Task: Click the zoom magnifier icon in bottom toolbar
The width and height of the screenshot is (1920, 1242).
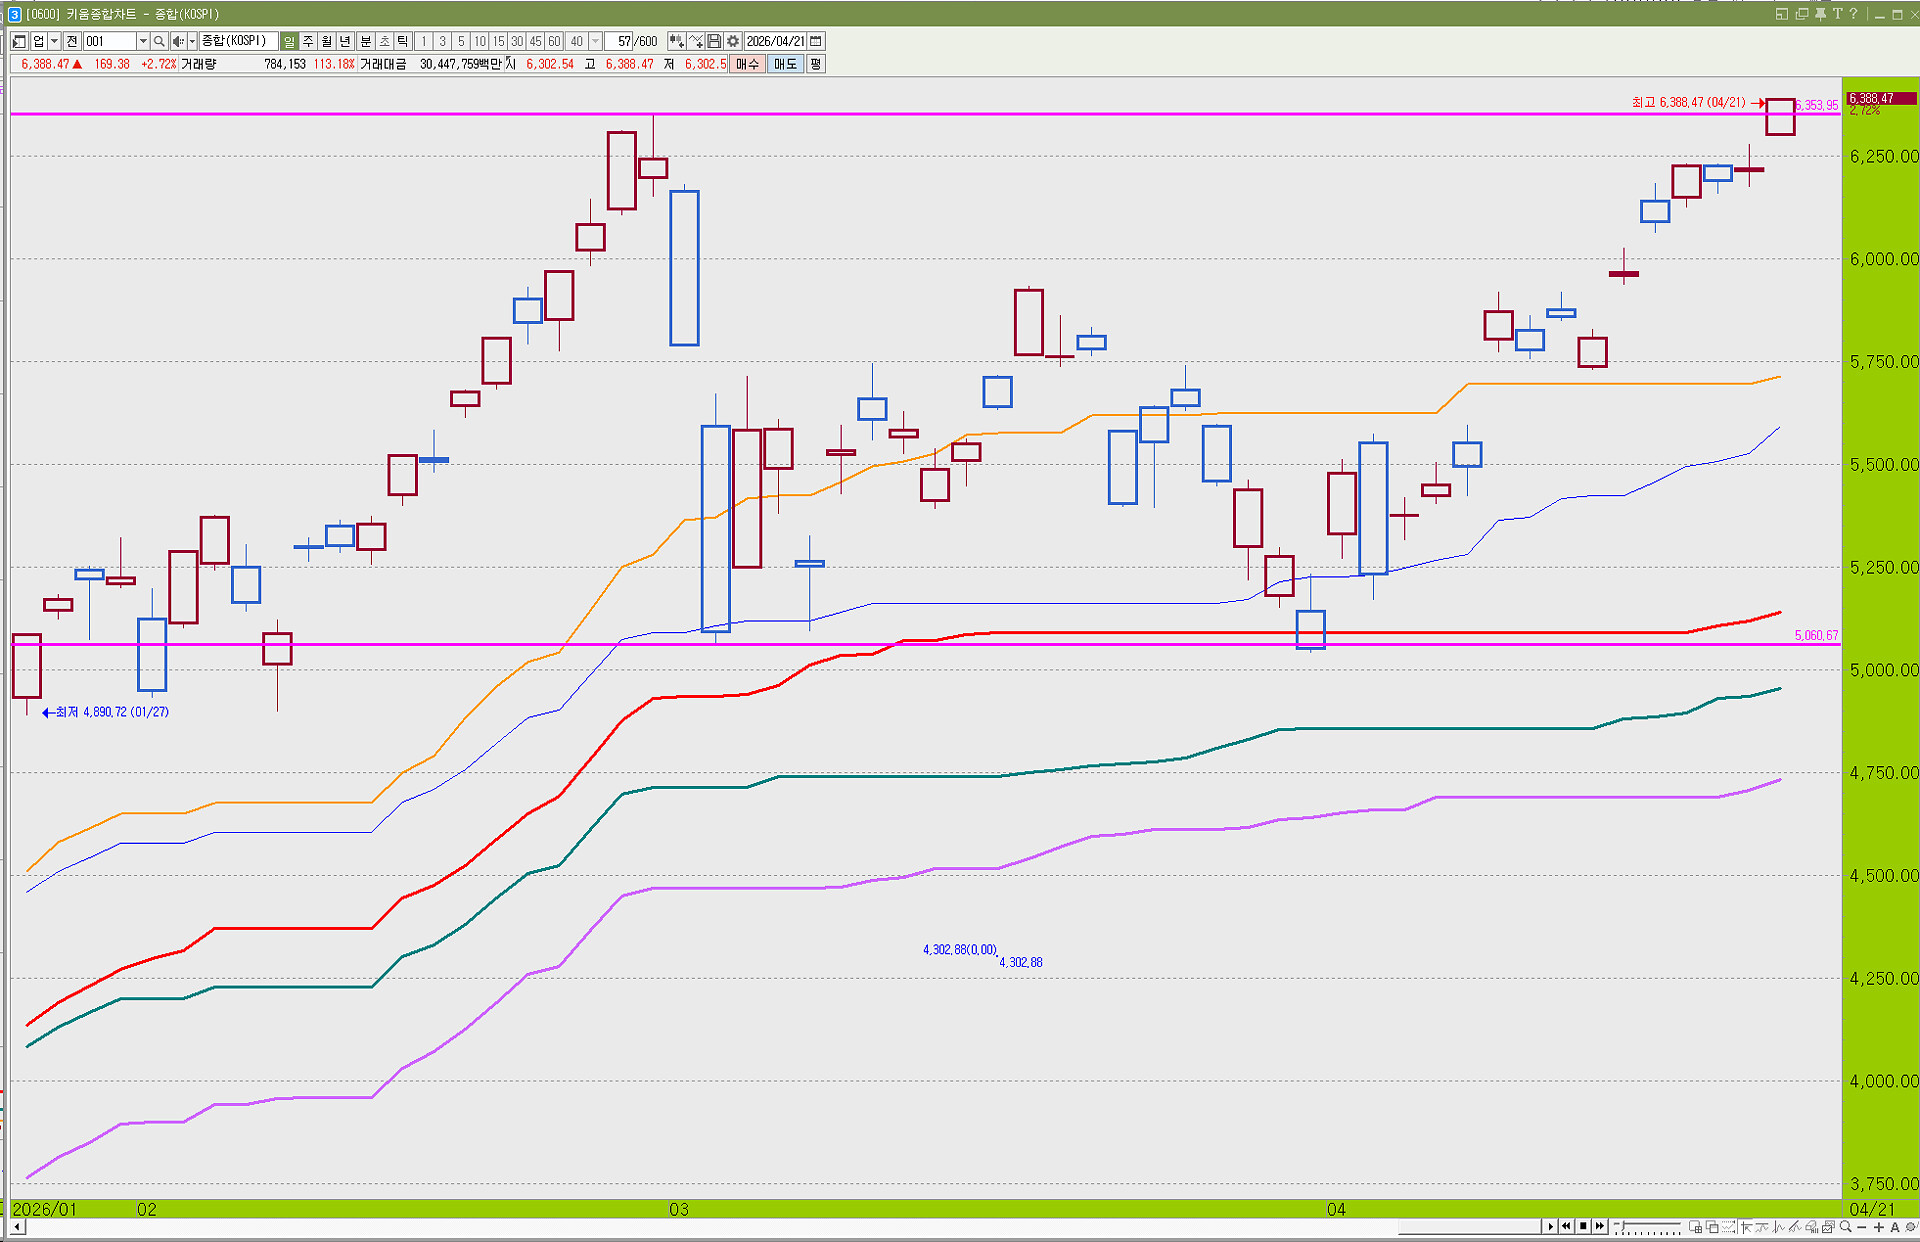Action: tap(1845, 1227)
